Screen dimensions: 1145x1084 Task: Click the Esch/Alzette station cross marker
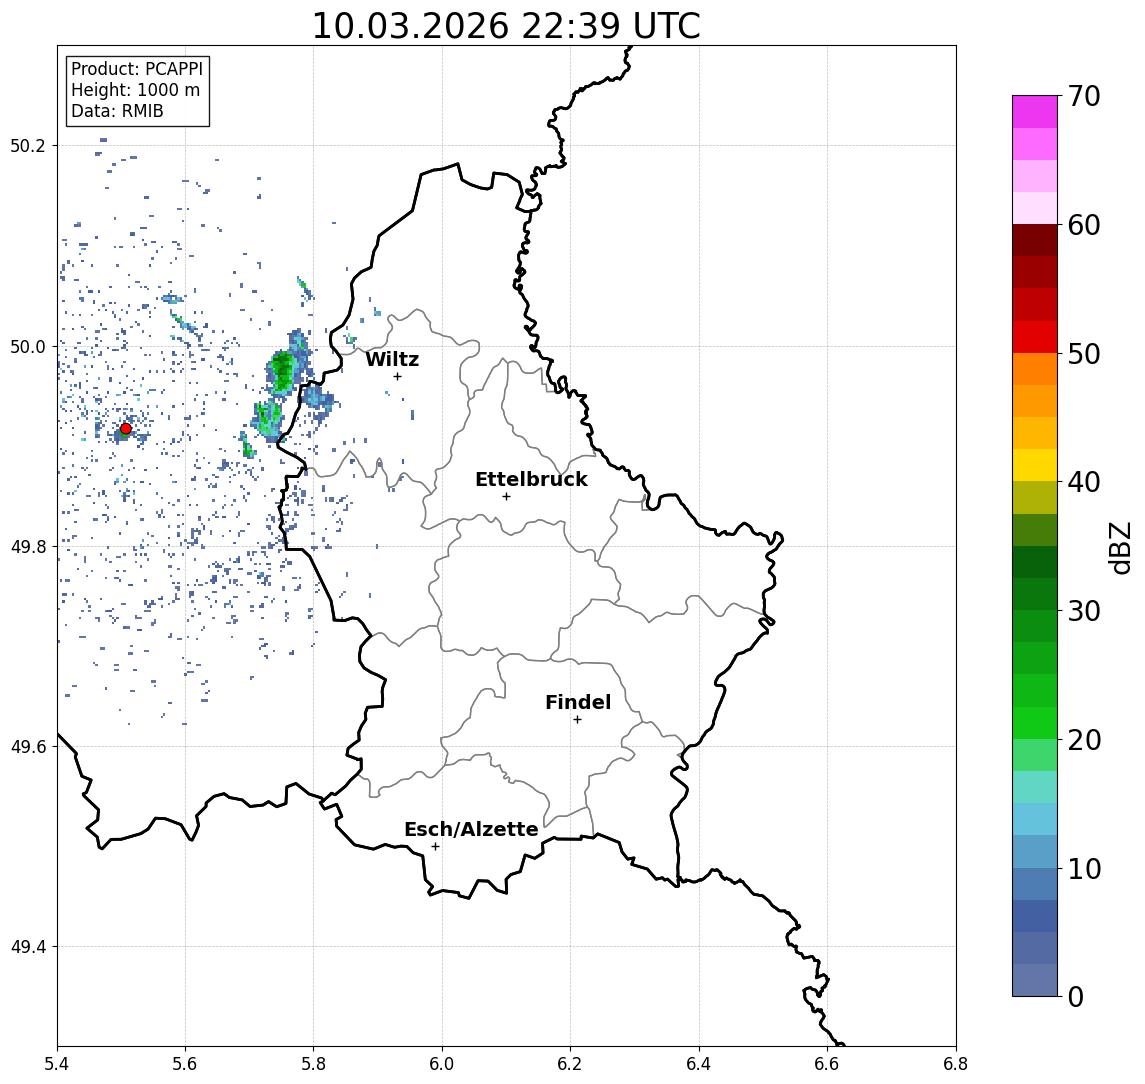point(435,847)
